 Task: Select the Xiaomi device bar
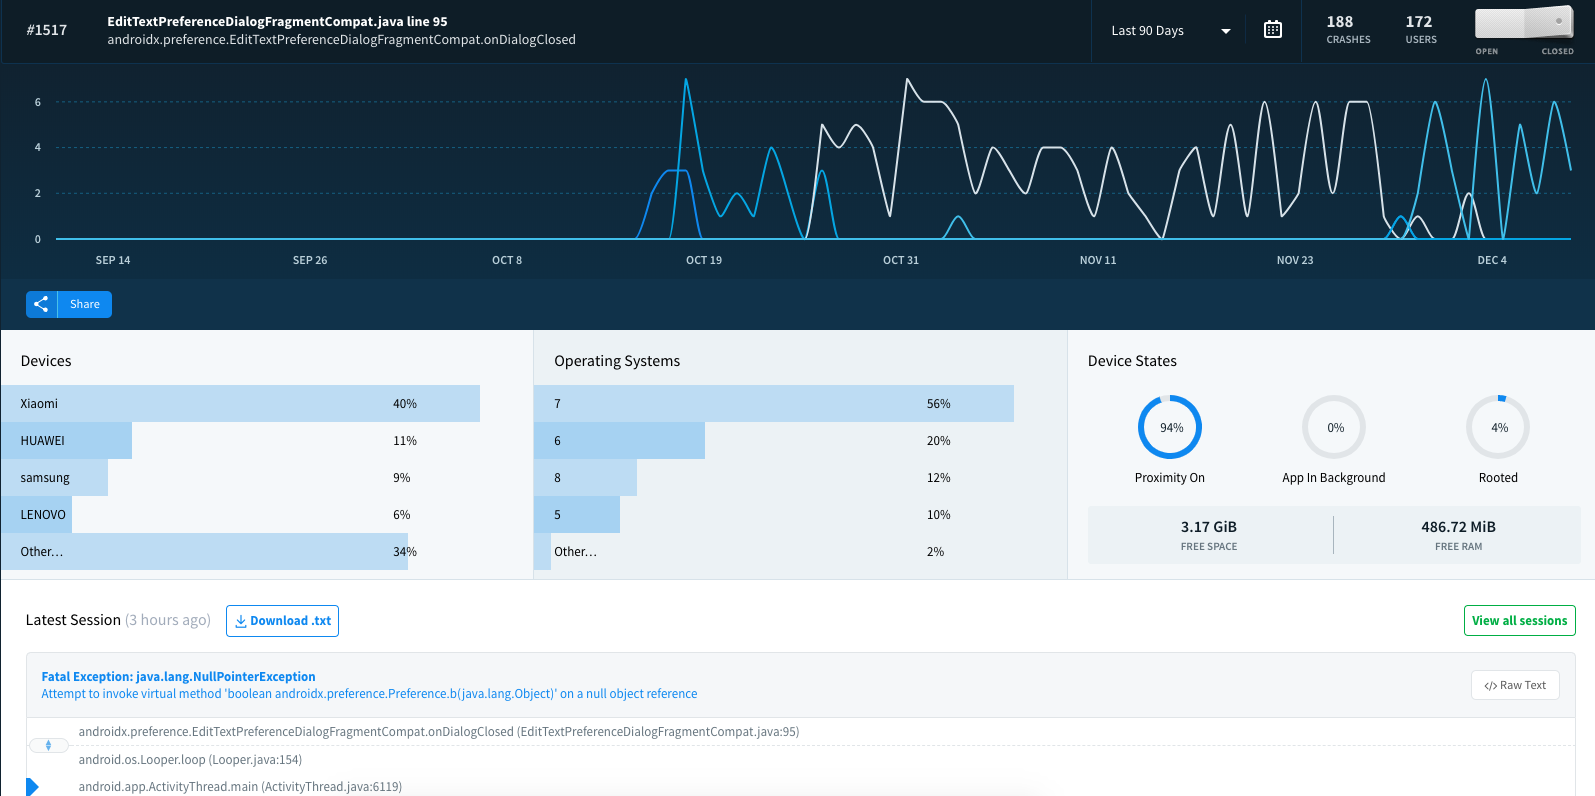point(240,404)
